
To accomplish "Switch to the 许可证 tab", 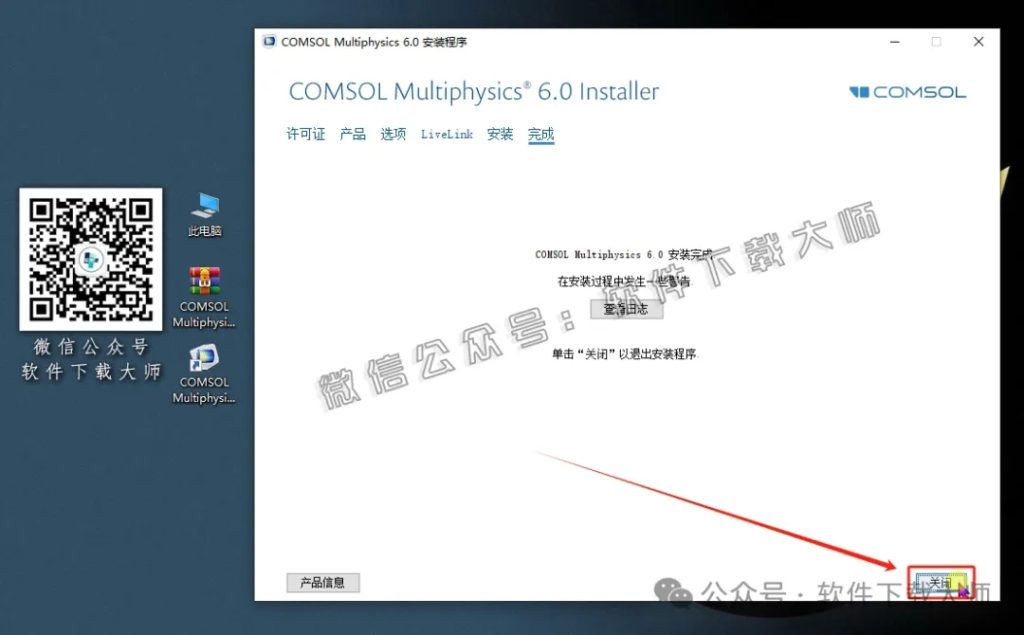I will click(305, 134).
